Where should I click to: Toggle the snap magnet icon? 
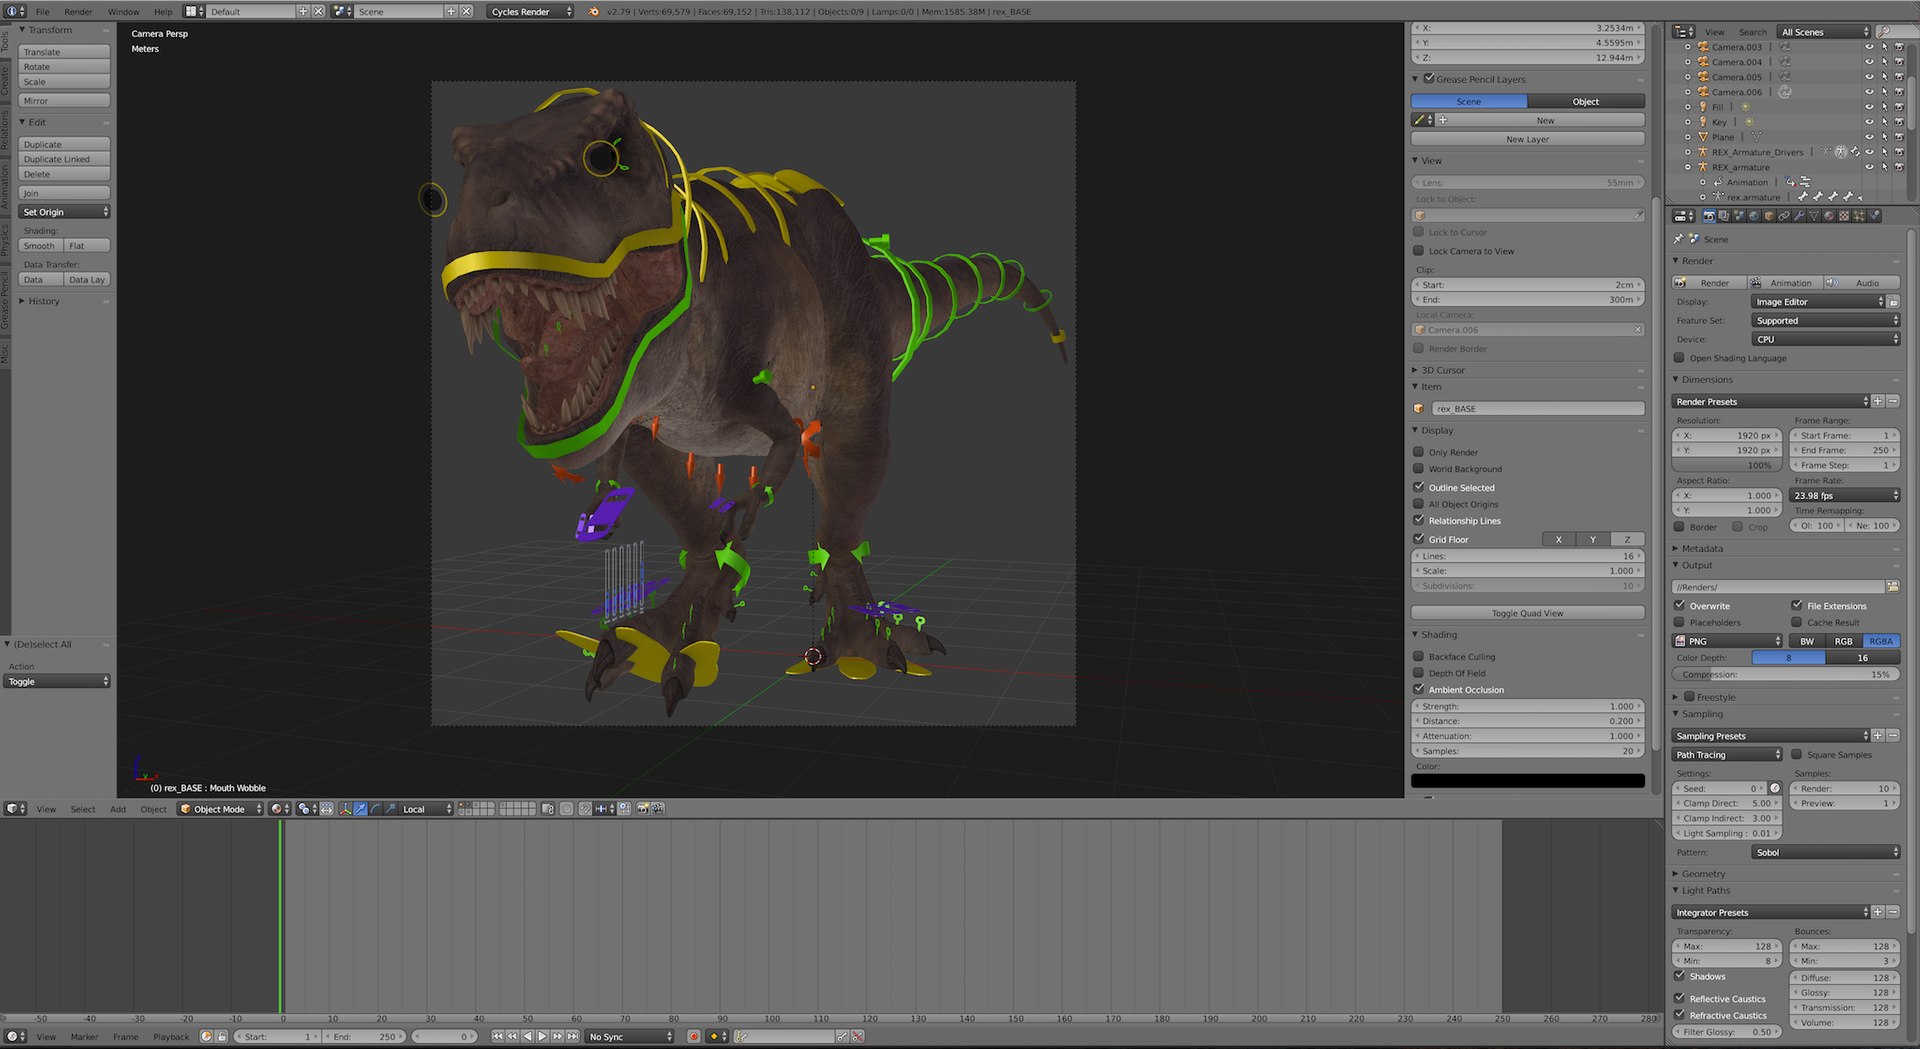coord(585,809)
